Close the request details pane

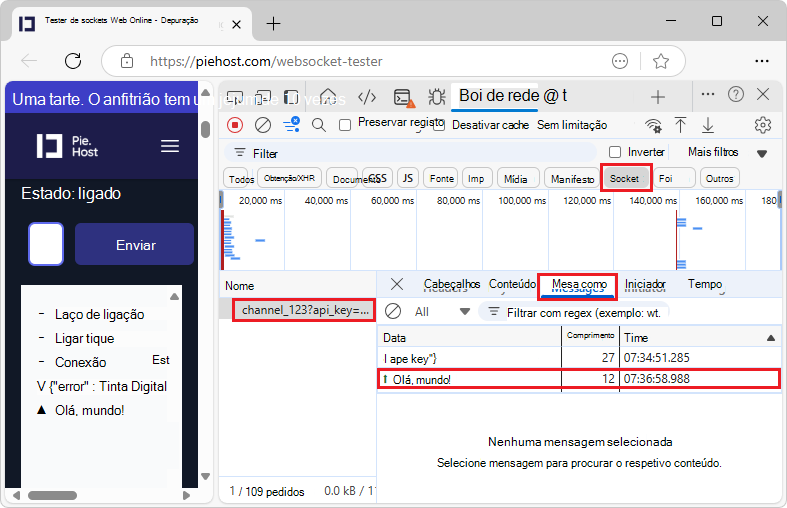tap(397, 284)
